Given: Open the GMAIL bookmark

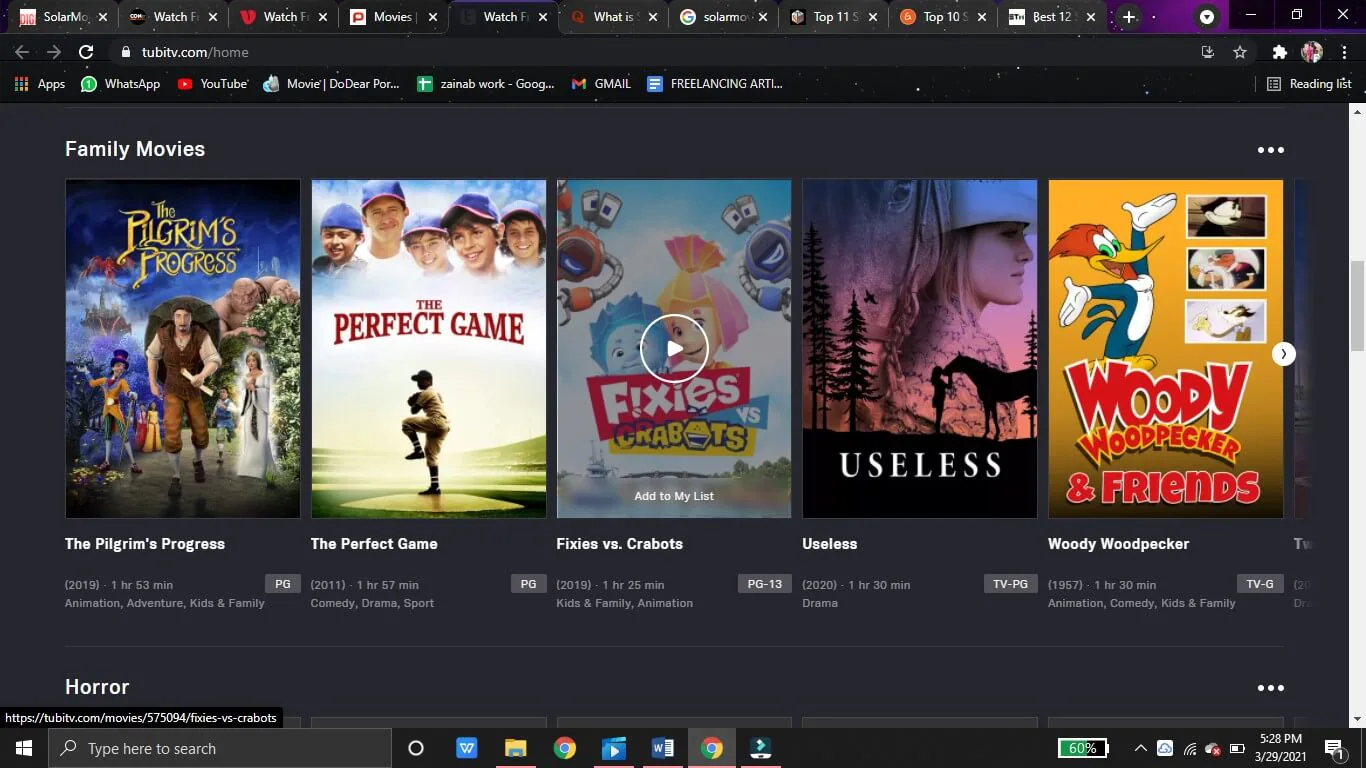Looking at the screenshot, I should 601,84.
